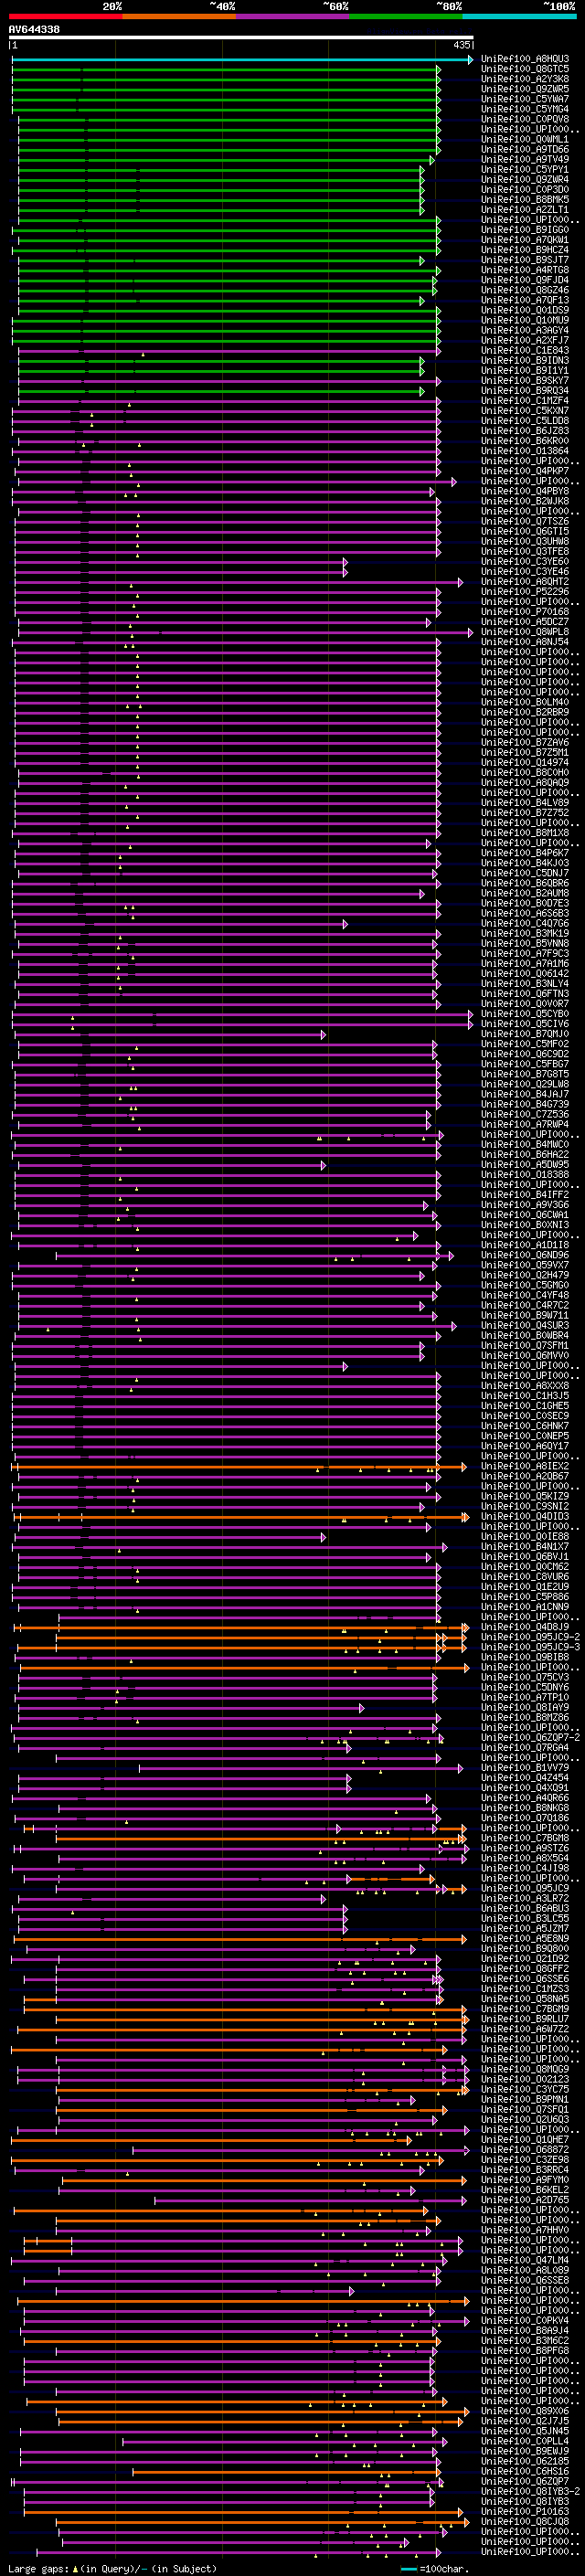Click UniRef100_C7BGM8
The height and width of the screenshot is (2576, 585).
pos(525,1838)
